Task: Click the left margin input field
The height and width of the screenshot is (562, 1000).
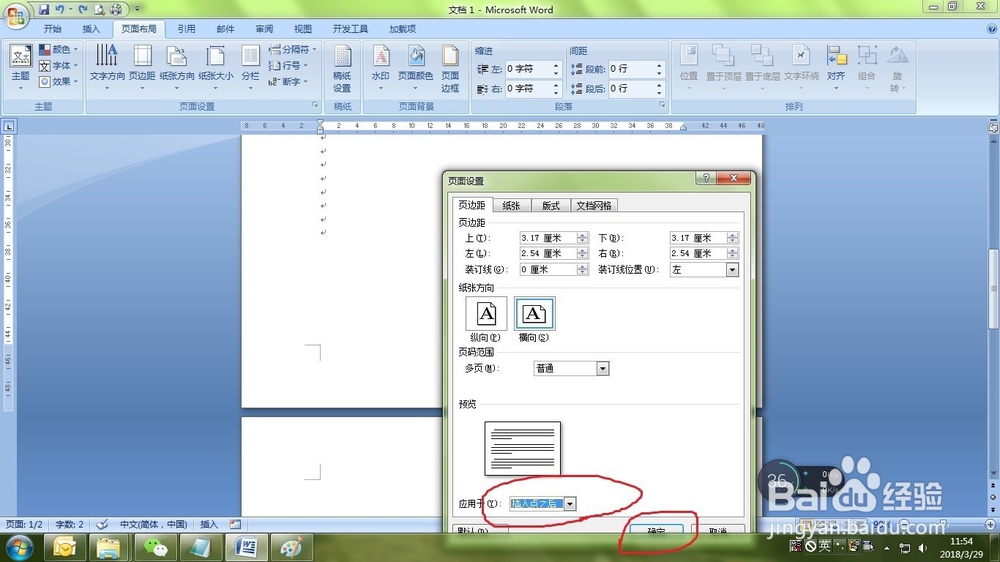Action: pyautogui.click(x=548, y=253)
